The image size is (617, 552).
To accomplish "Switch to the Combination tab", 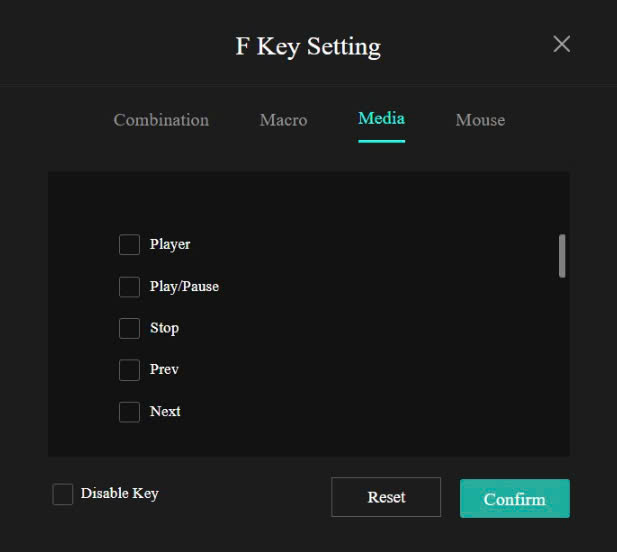I will (x=161, y=120).
